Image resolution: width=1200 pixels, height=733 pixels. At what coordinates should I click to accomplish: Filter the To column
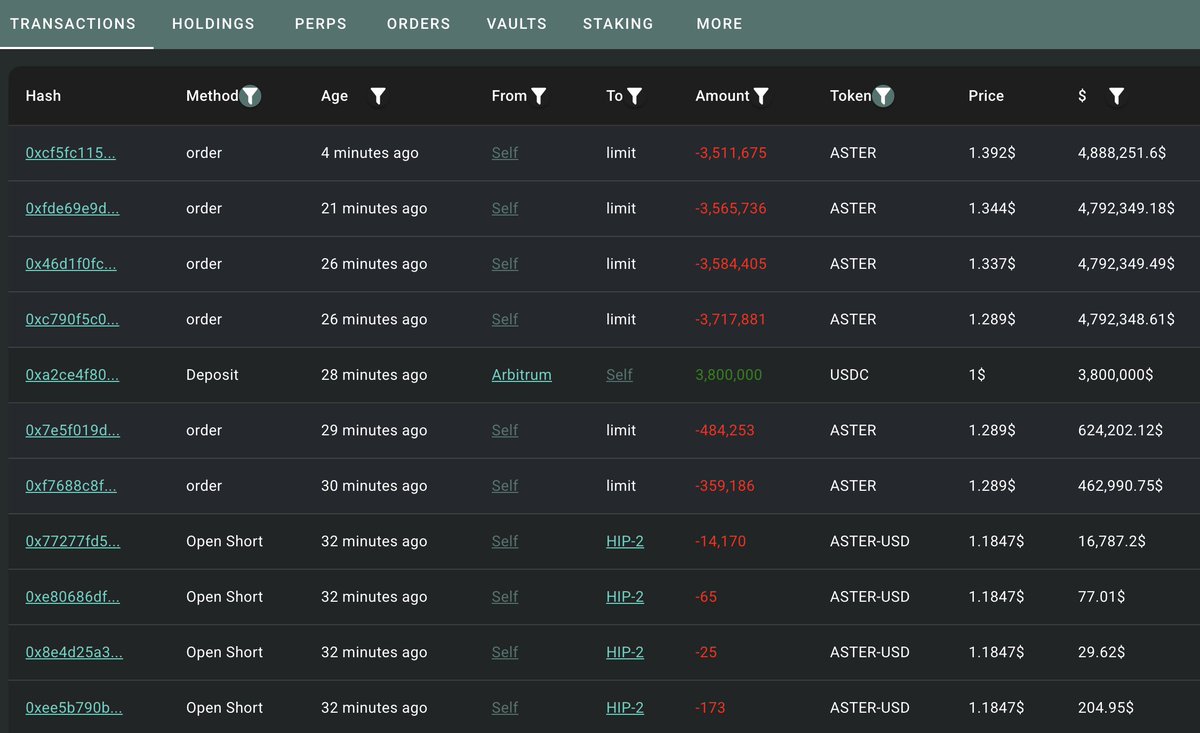(635, 96)
